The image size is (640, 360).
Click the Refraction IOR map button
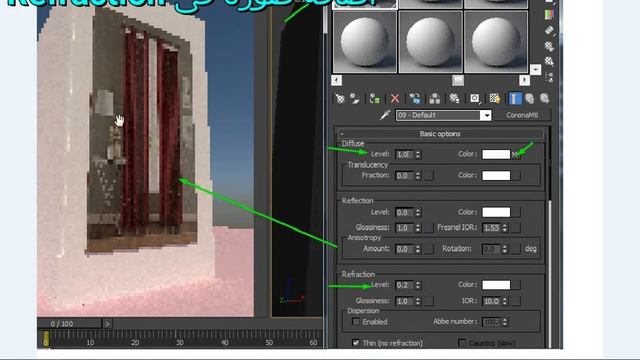tap(516, 301)
